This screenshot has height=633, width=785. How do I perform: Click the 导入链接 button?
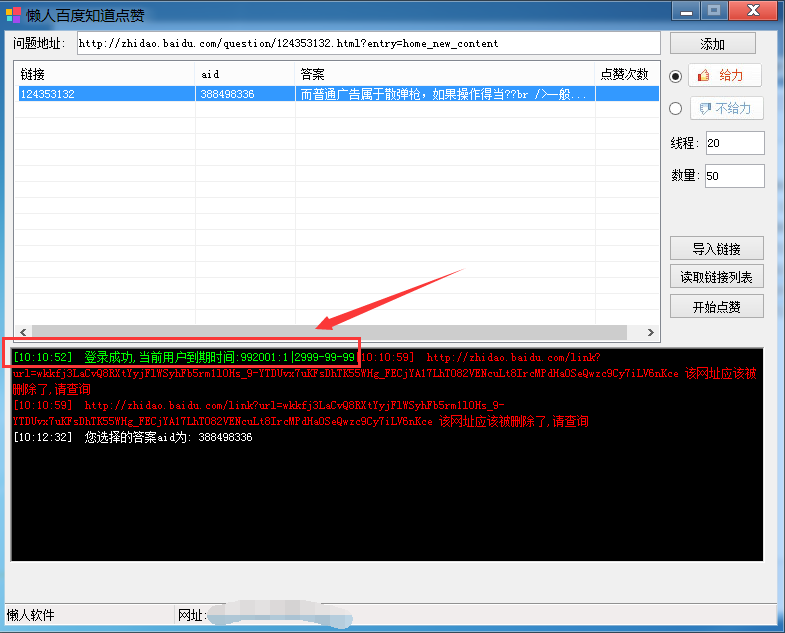click(716, 248)
